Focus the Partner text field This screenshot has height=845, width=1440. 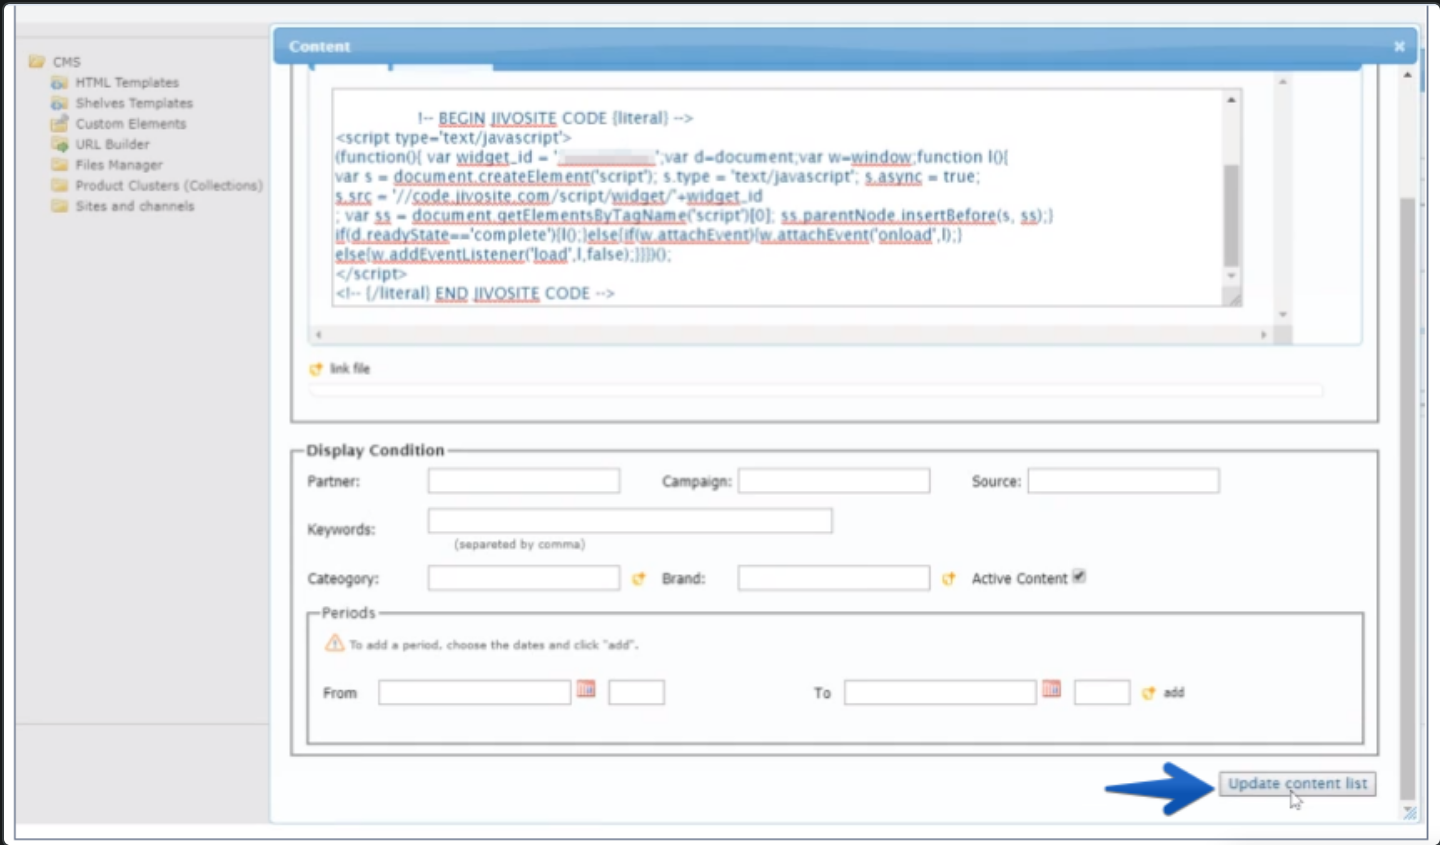pyautogui.click(x=523, y=481)
